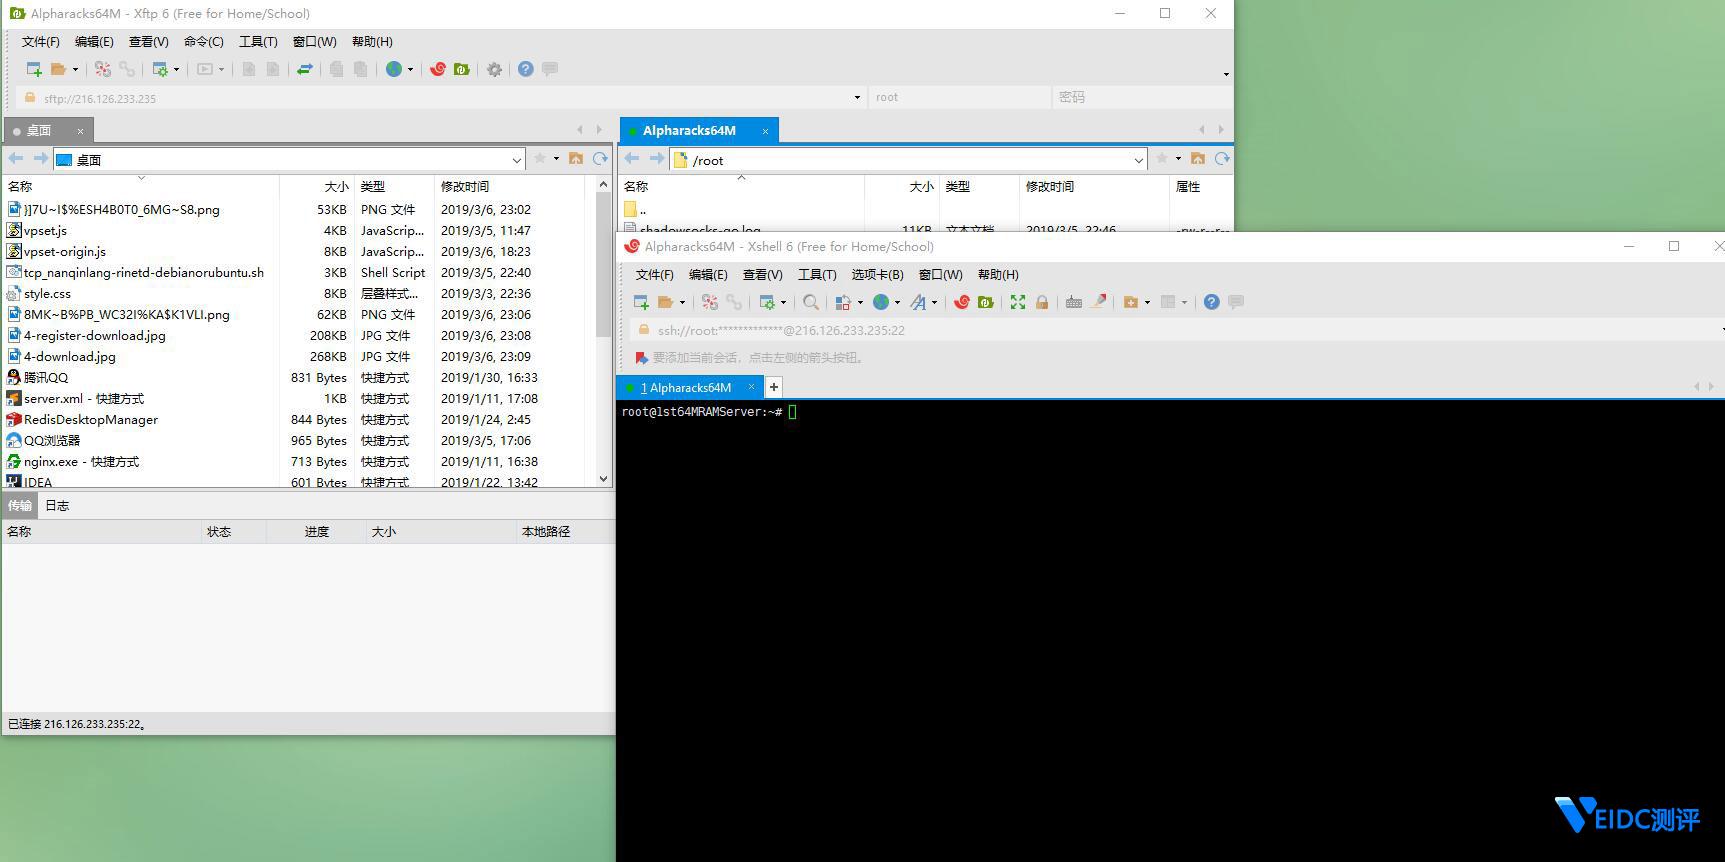This screenshot has width=1725, height=862.
Task: Click the keyboard icon in Xshell toolbar
Action: click(x=1073, y=302)
